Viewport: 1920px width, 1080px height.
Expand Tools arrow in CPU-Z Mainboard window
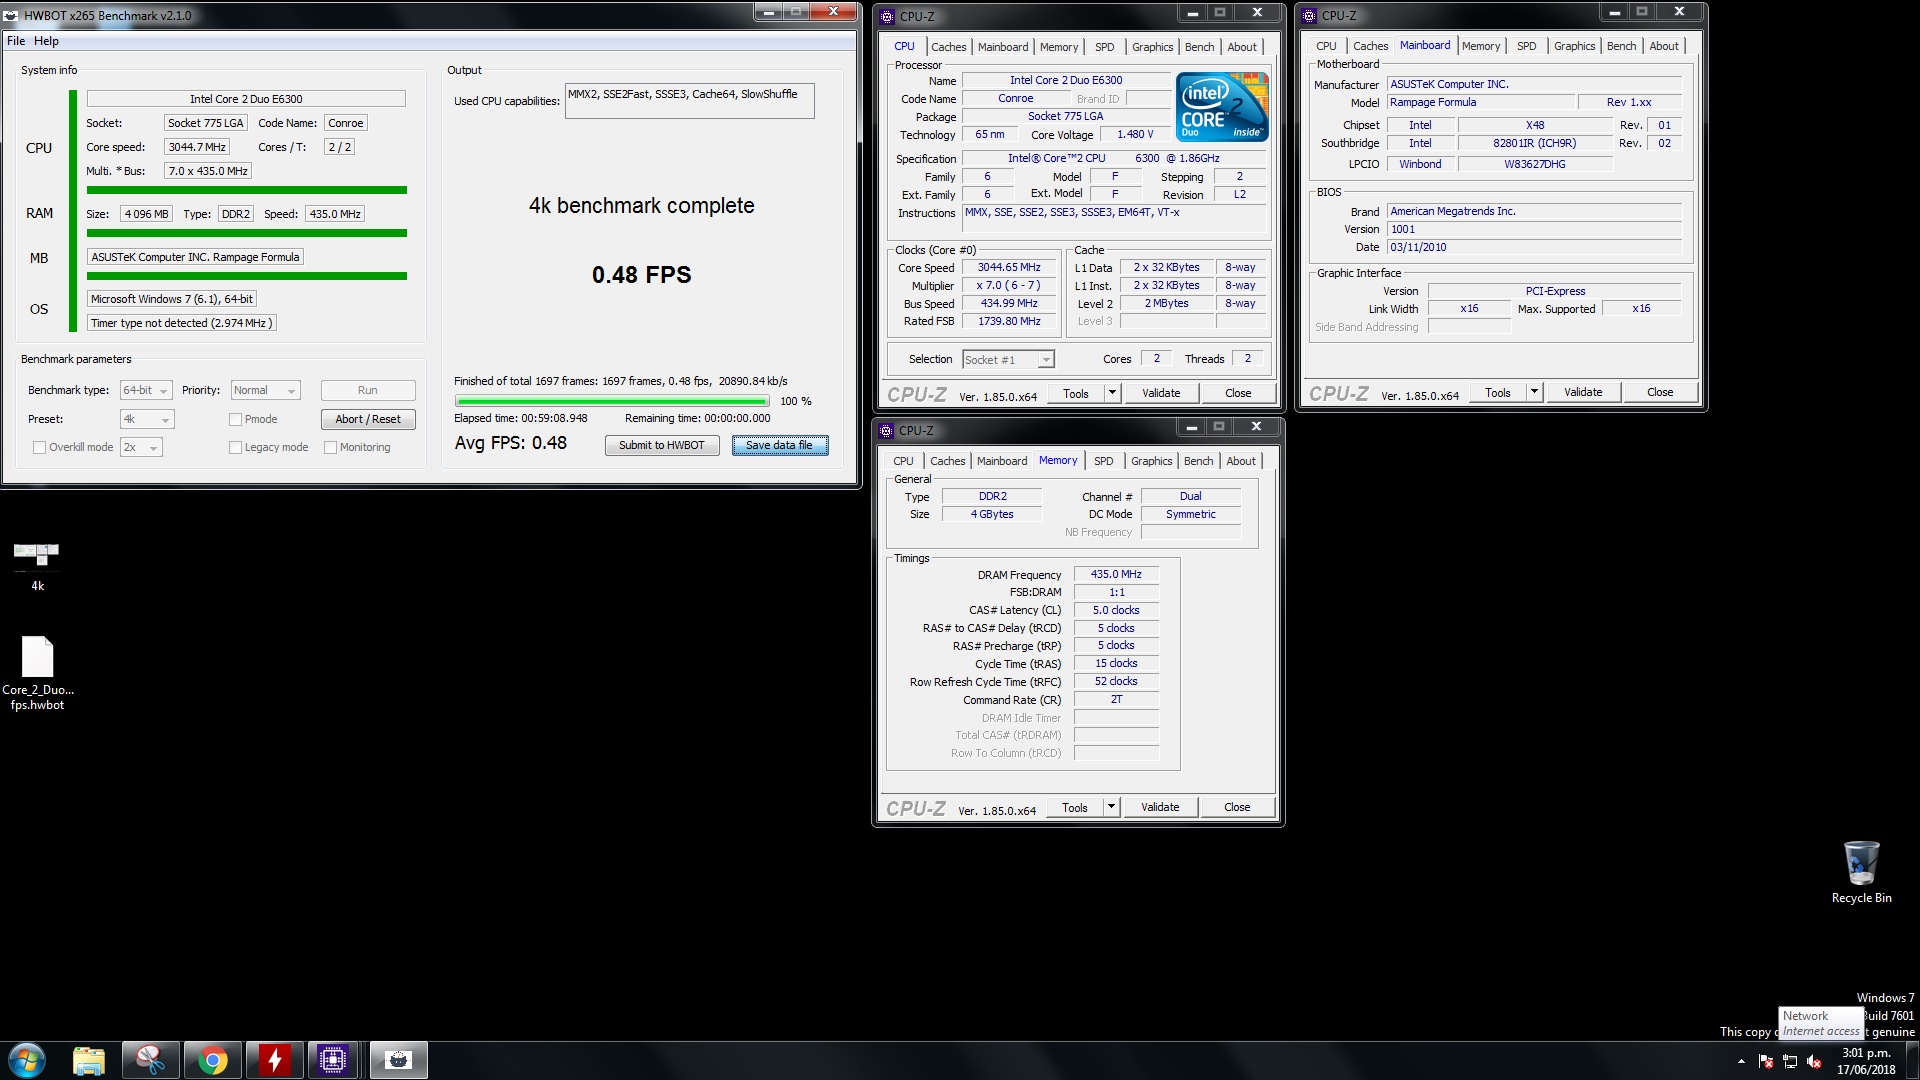1533,392
